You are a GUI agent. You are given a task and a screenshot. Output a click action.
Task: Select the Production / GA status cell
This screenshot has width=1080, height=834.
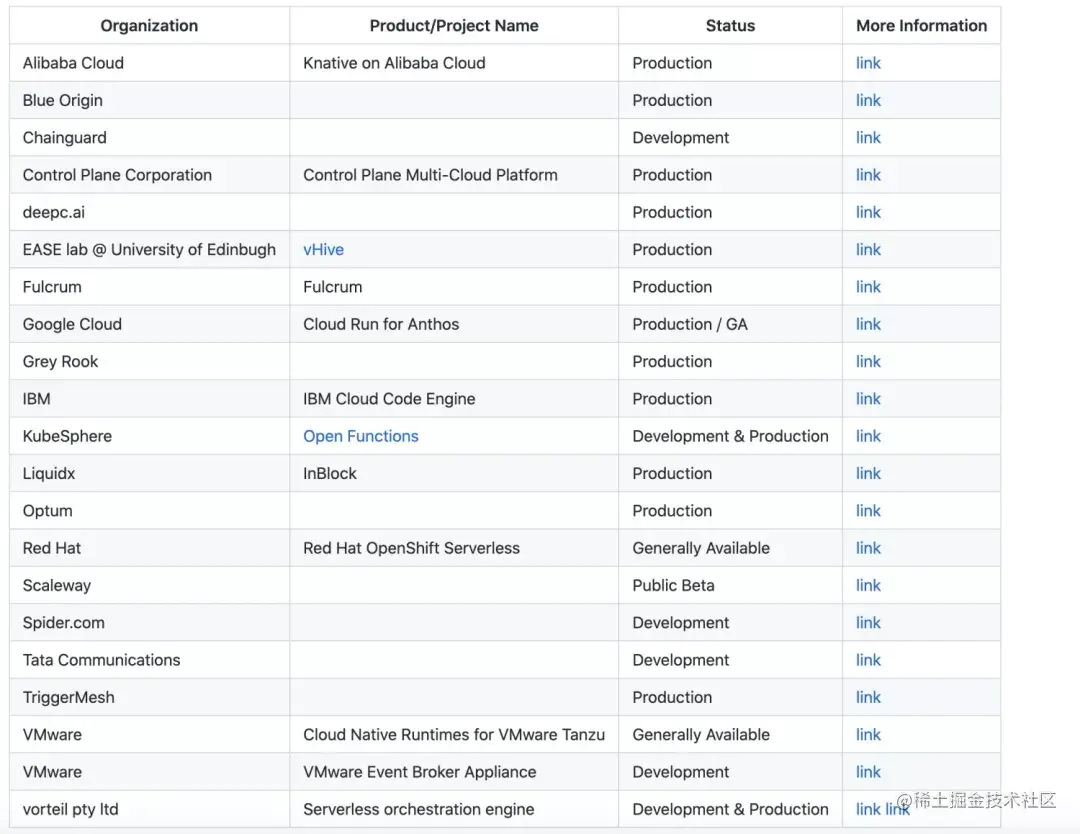coord(730,324)
